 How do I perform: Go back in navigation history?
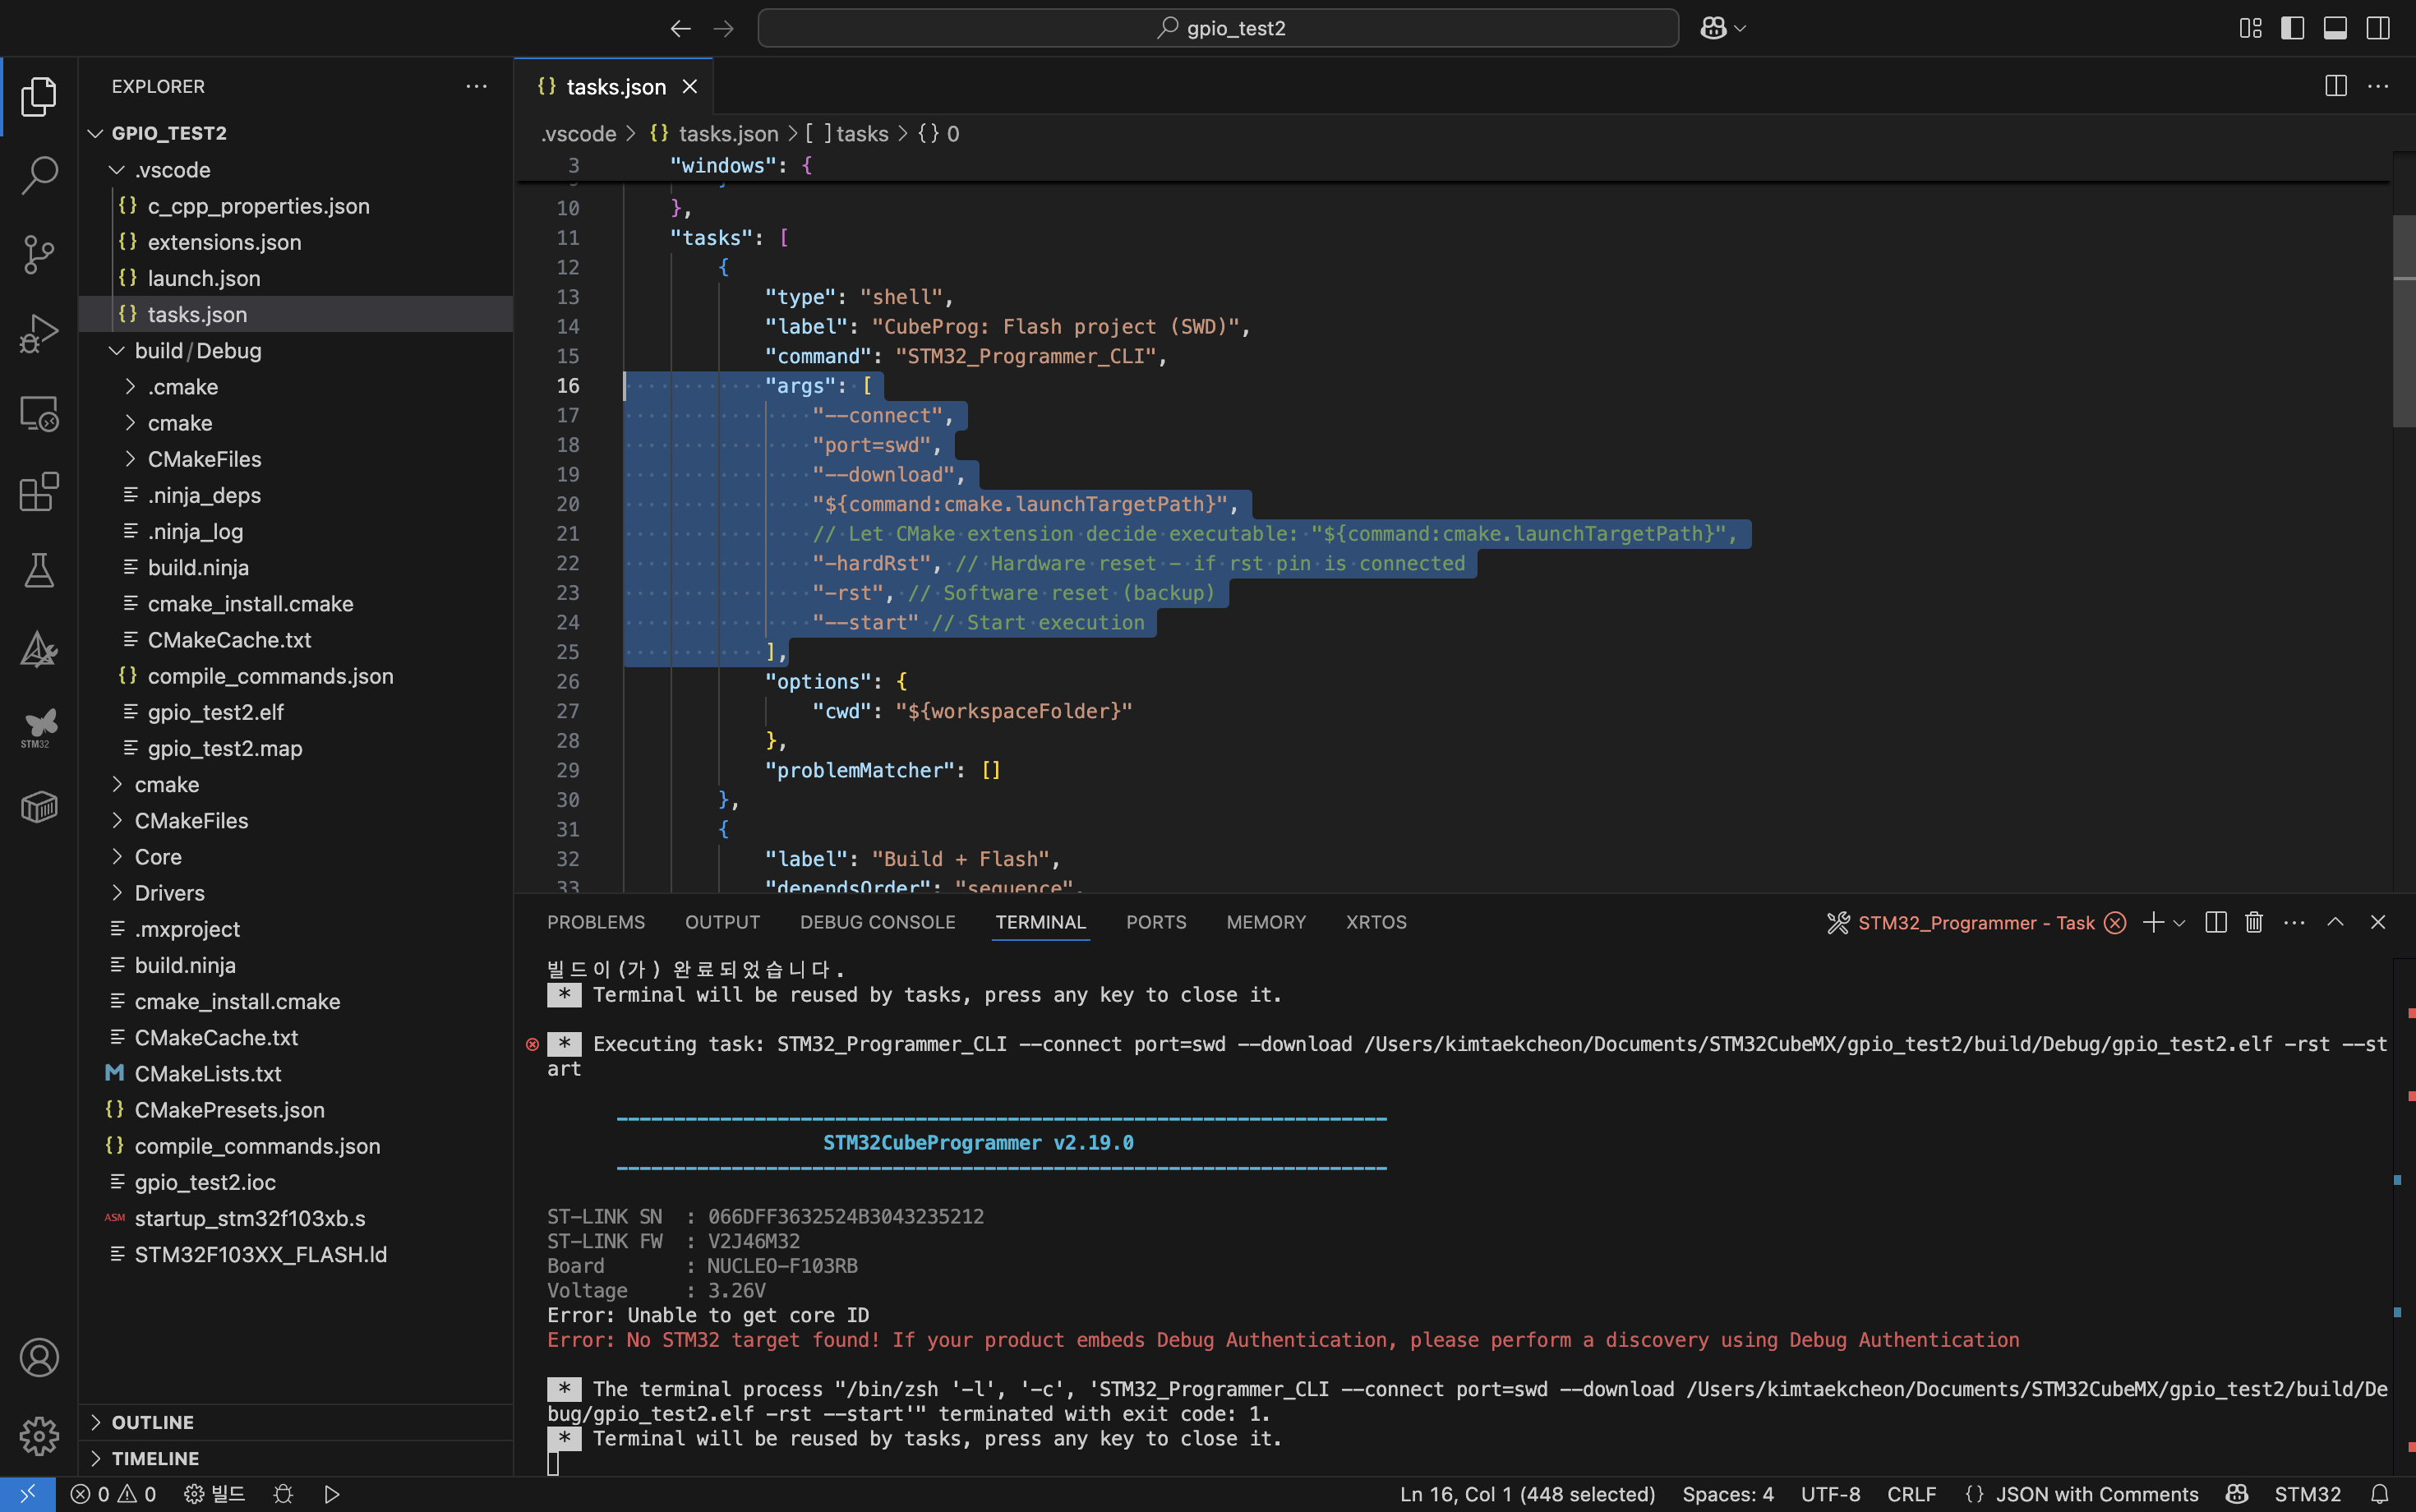coord(681,29)
